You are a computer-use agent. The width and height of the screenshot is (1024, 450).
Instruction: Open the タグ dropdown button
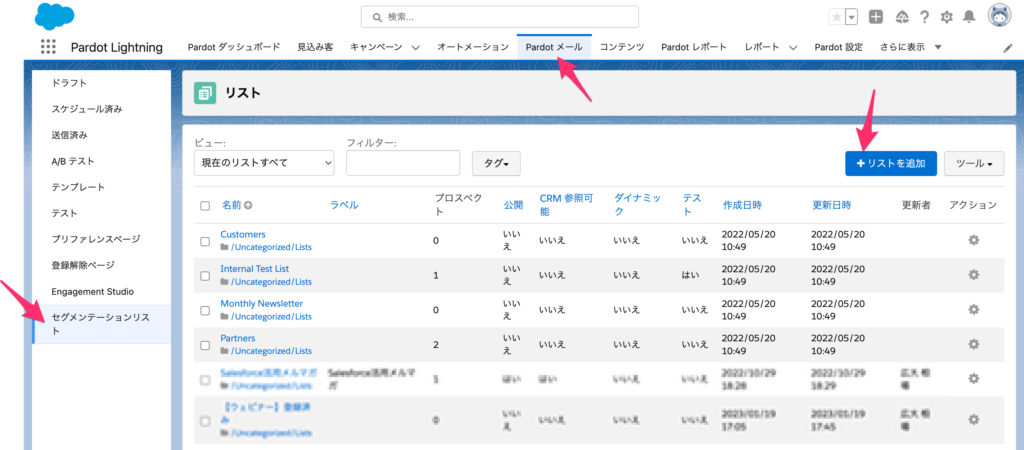click(x=496, y=163)
